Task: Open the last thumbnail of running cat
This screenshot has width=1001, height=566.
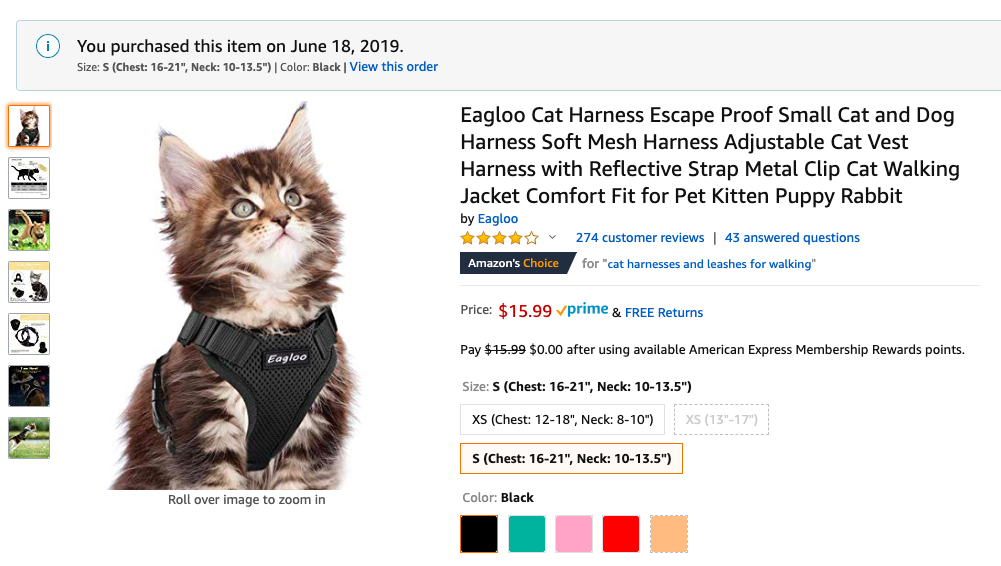Action: [29, 438]
